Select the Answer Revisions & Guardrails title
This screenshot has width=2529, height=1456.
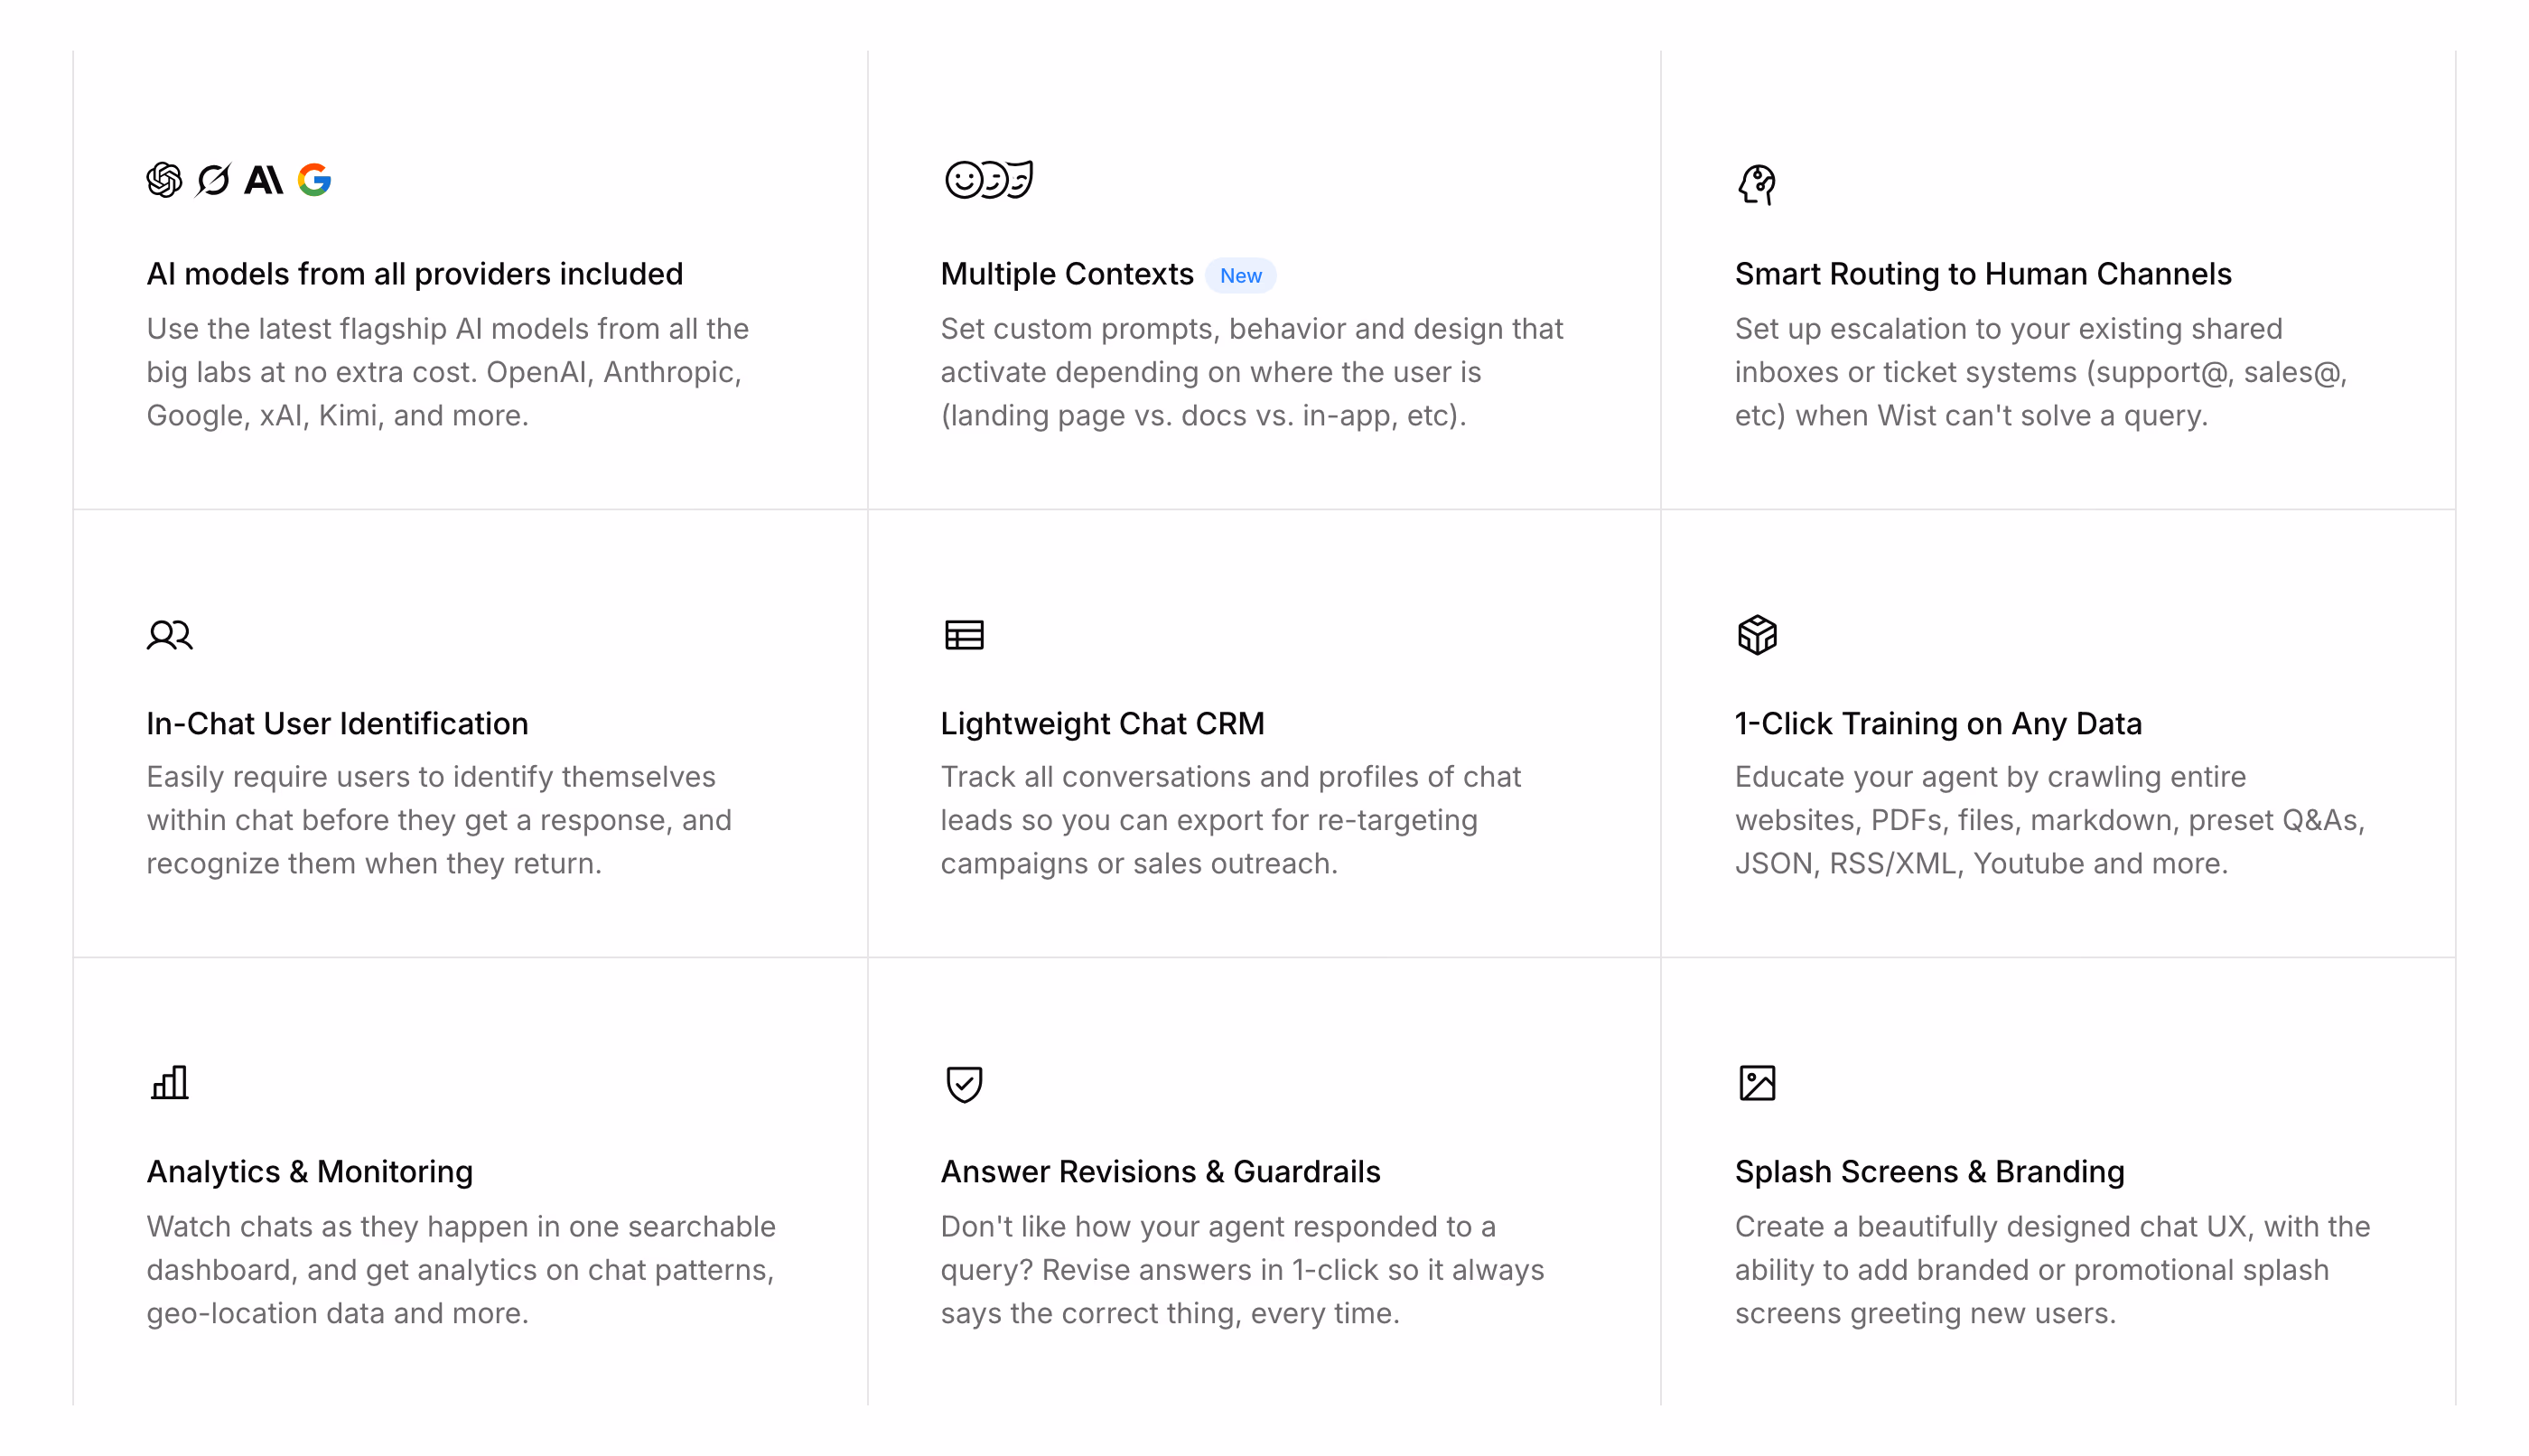[1160, 1172]
